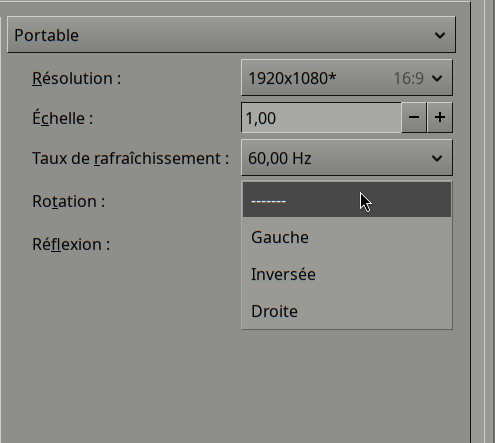The width and height of the screenshot is (495, 443).
Task: Decrease the Échelle value with minus button
Action: (414, 117)
